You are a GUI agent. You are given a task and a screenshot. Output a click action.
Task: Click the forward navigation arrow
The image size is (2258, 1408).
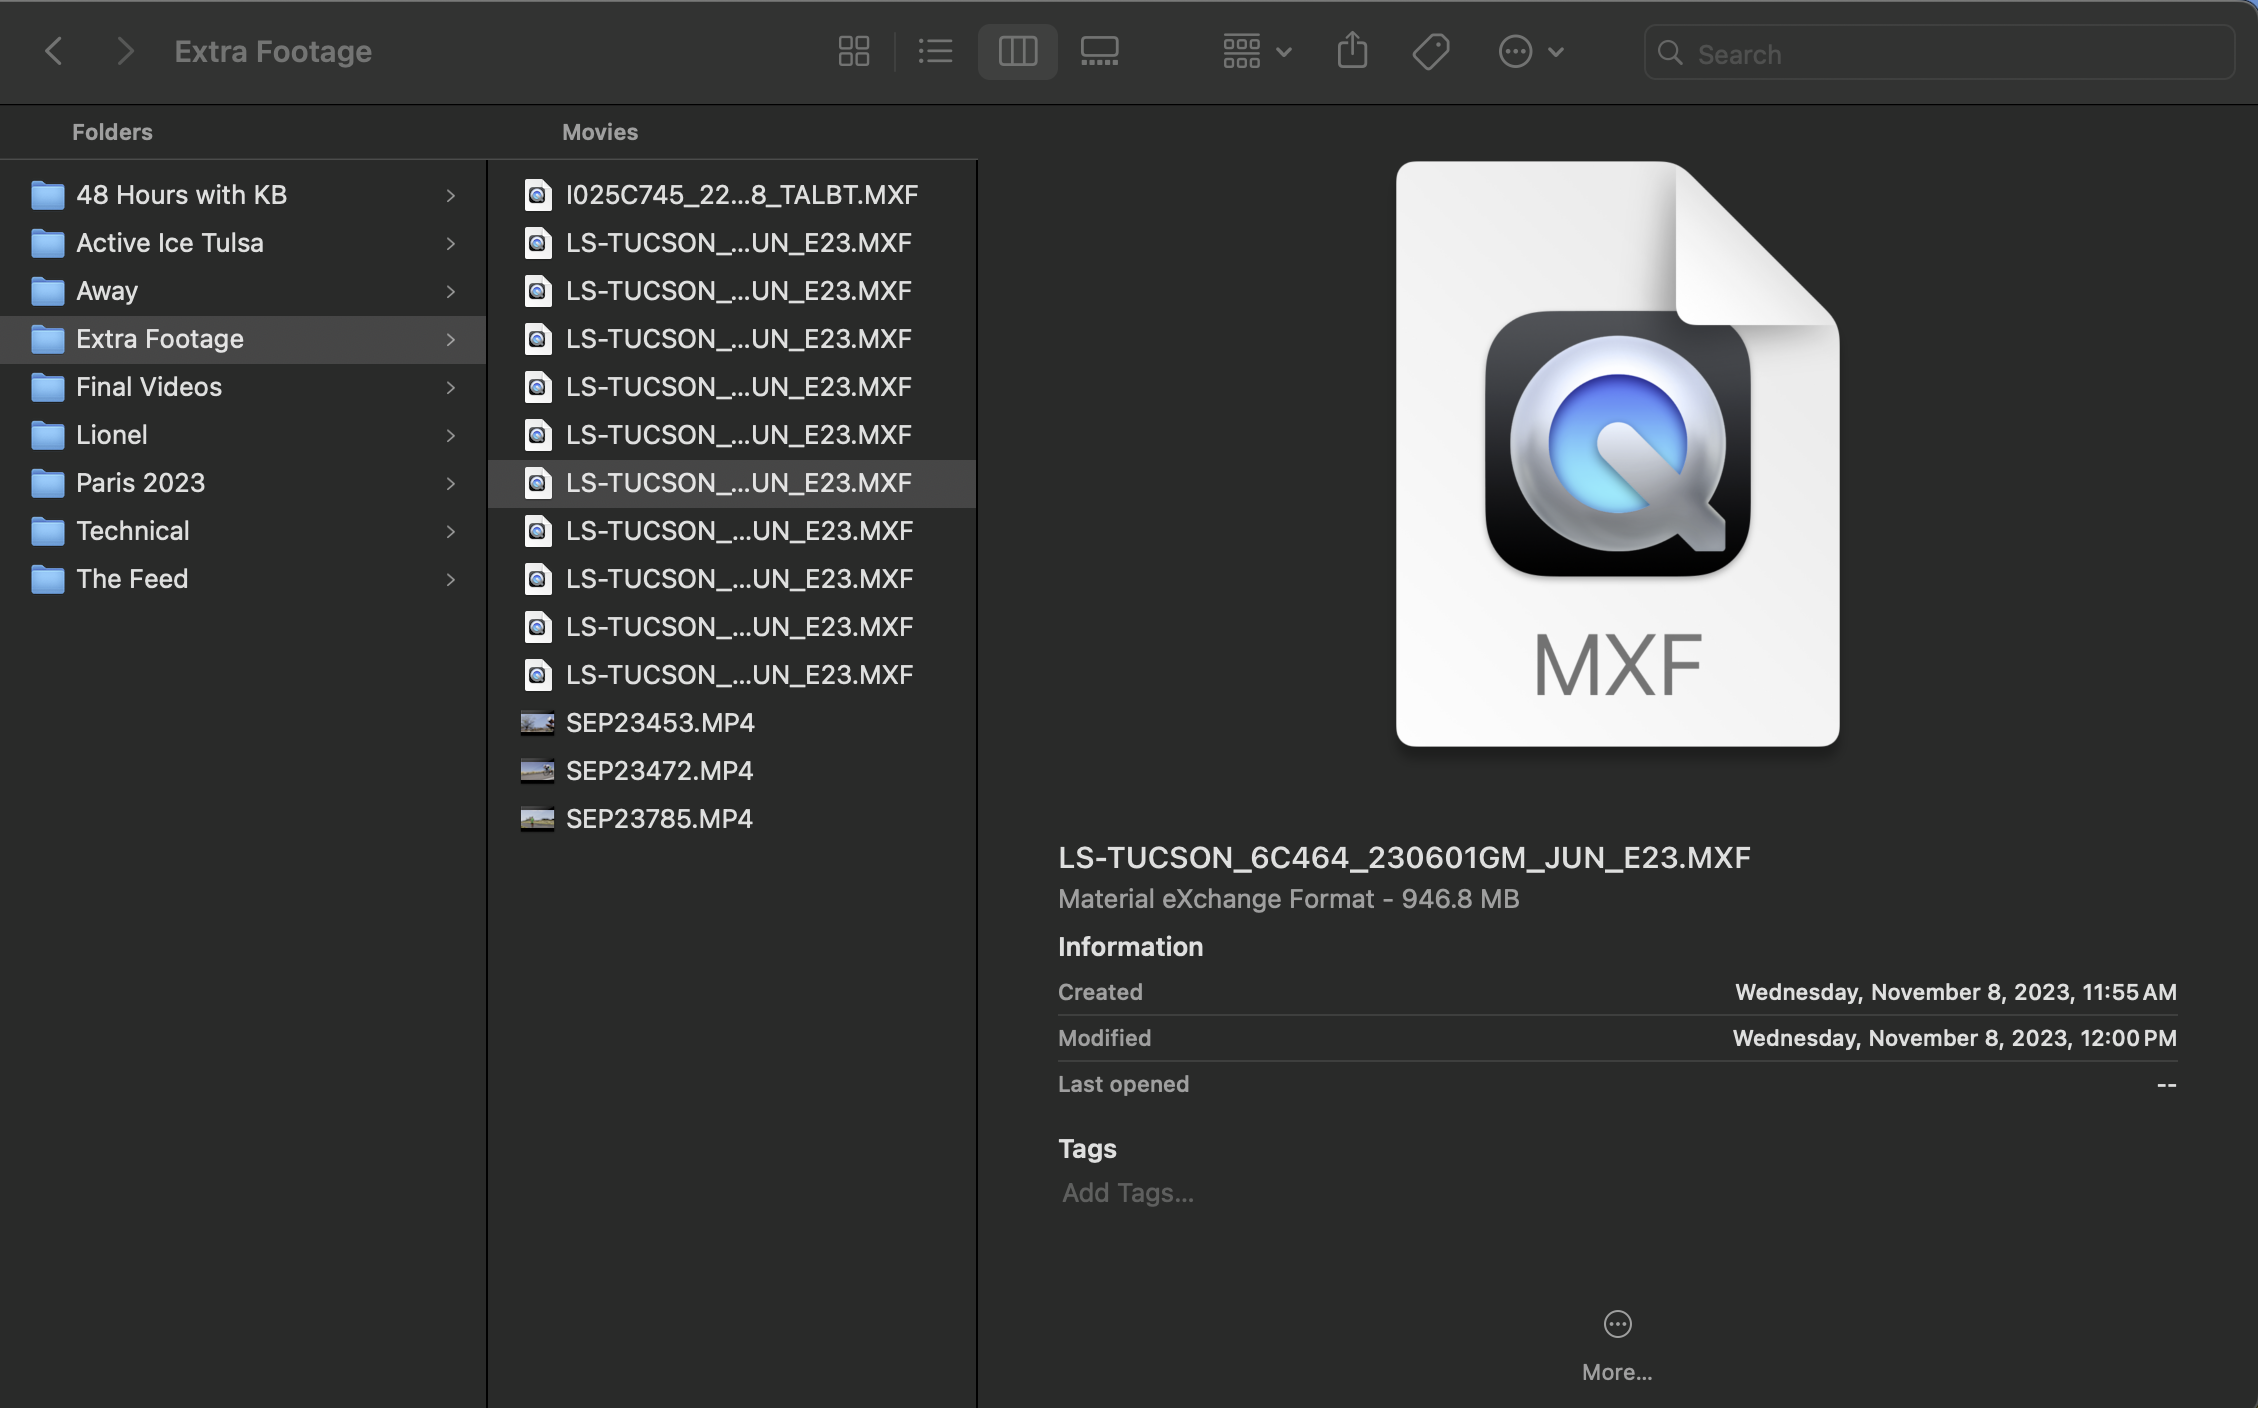pyautogui.click(x=125, y=51)
